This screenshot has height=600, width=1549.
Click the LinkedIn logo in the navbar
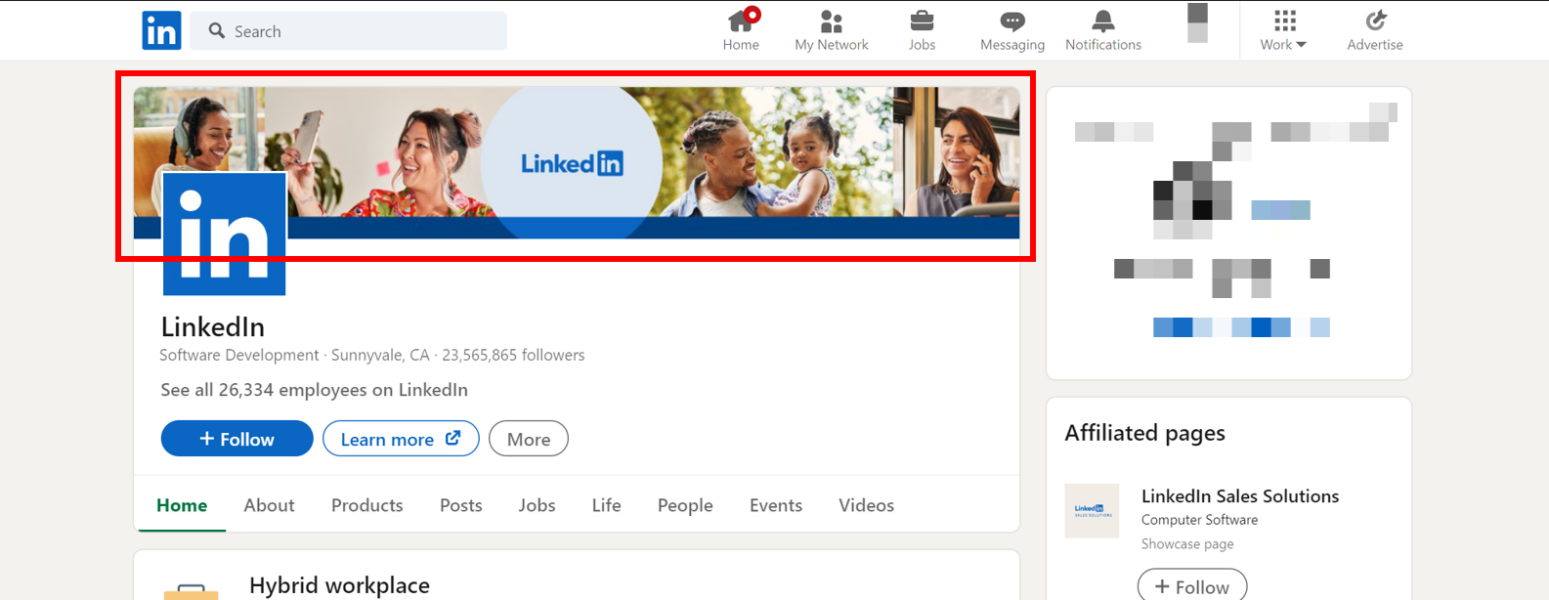pyautogui.click(x=161, y=30)
